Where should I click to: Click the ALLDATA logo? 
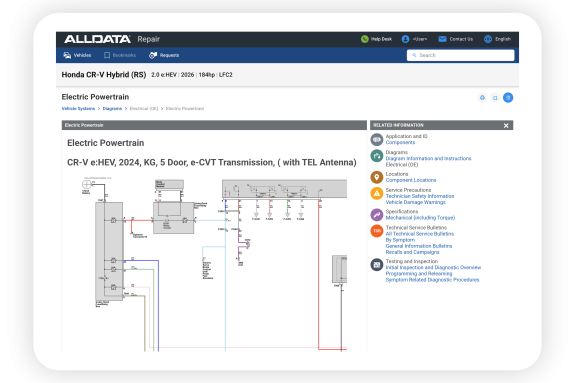click(97, 39)
